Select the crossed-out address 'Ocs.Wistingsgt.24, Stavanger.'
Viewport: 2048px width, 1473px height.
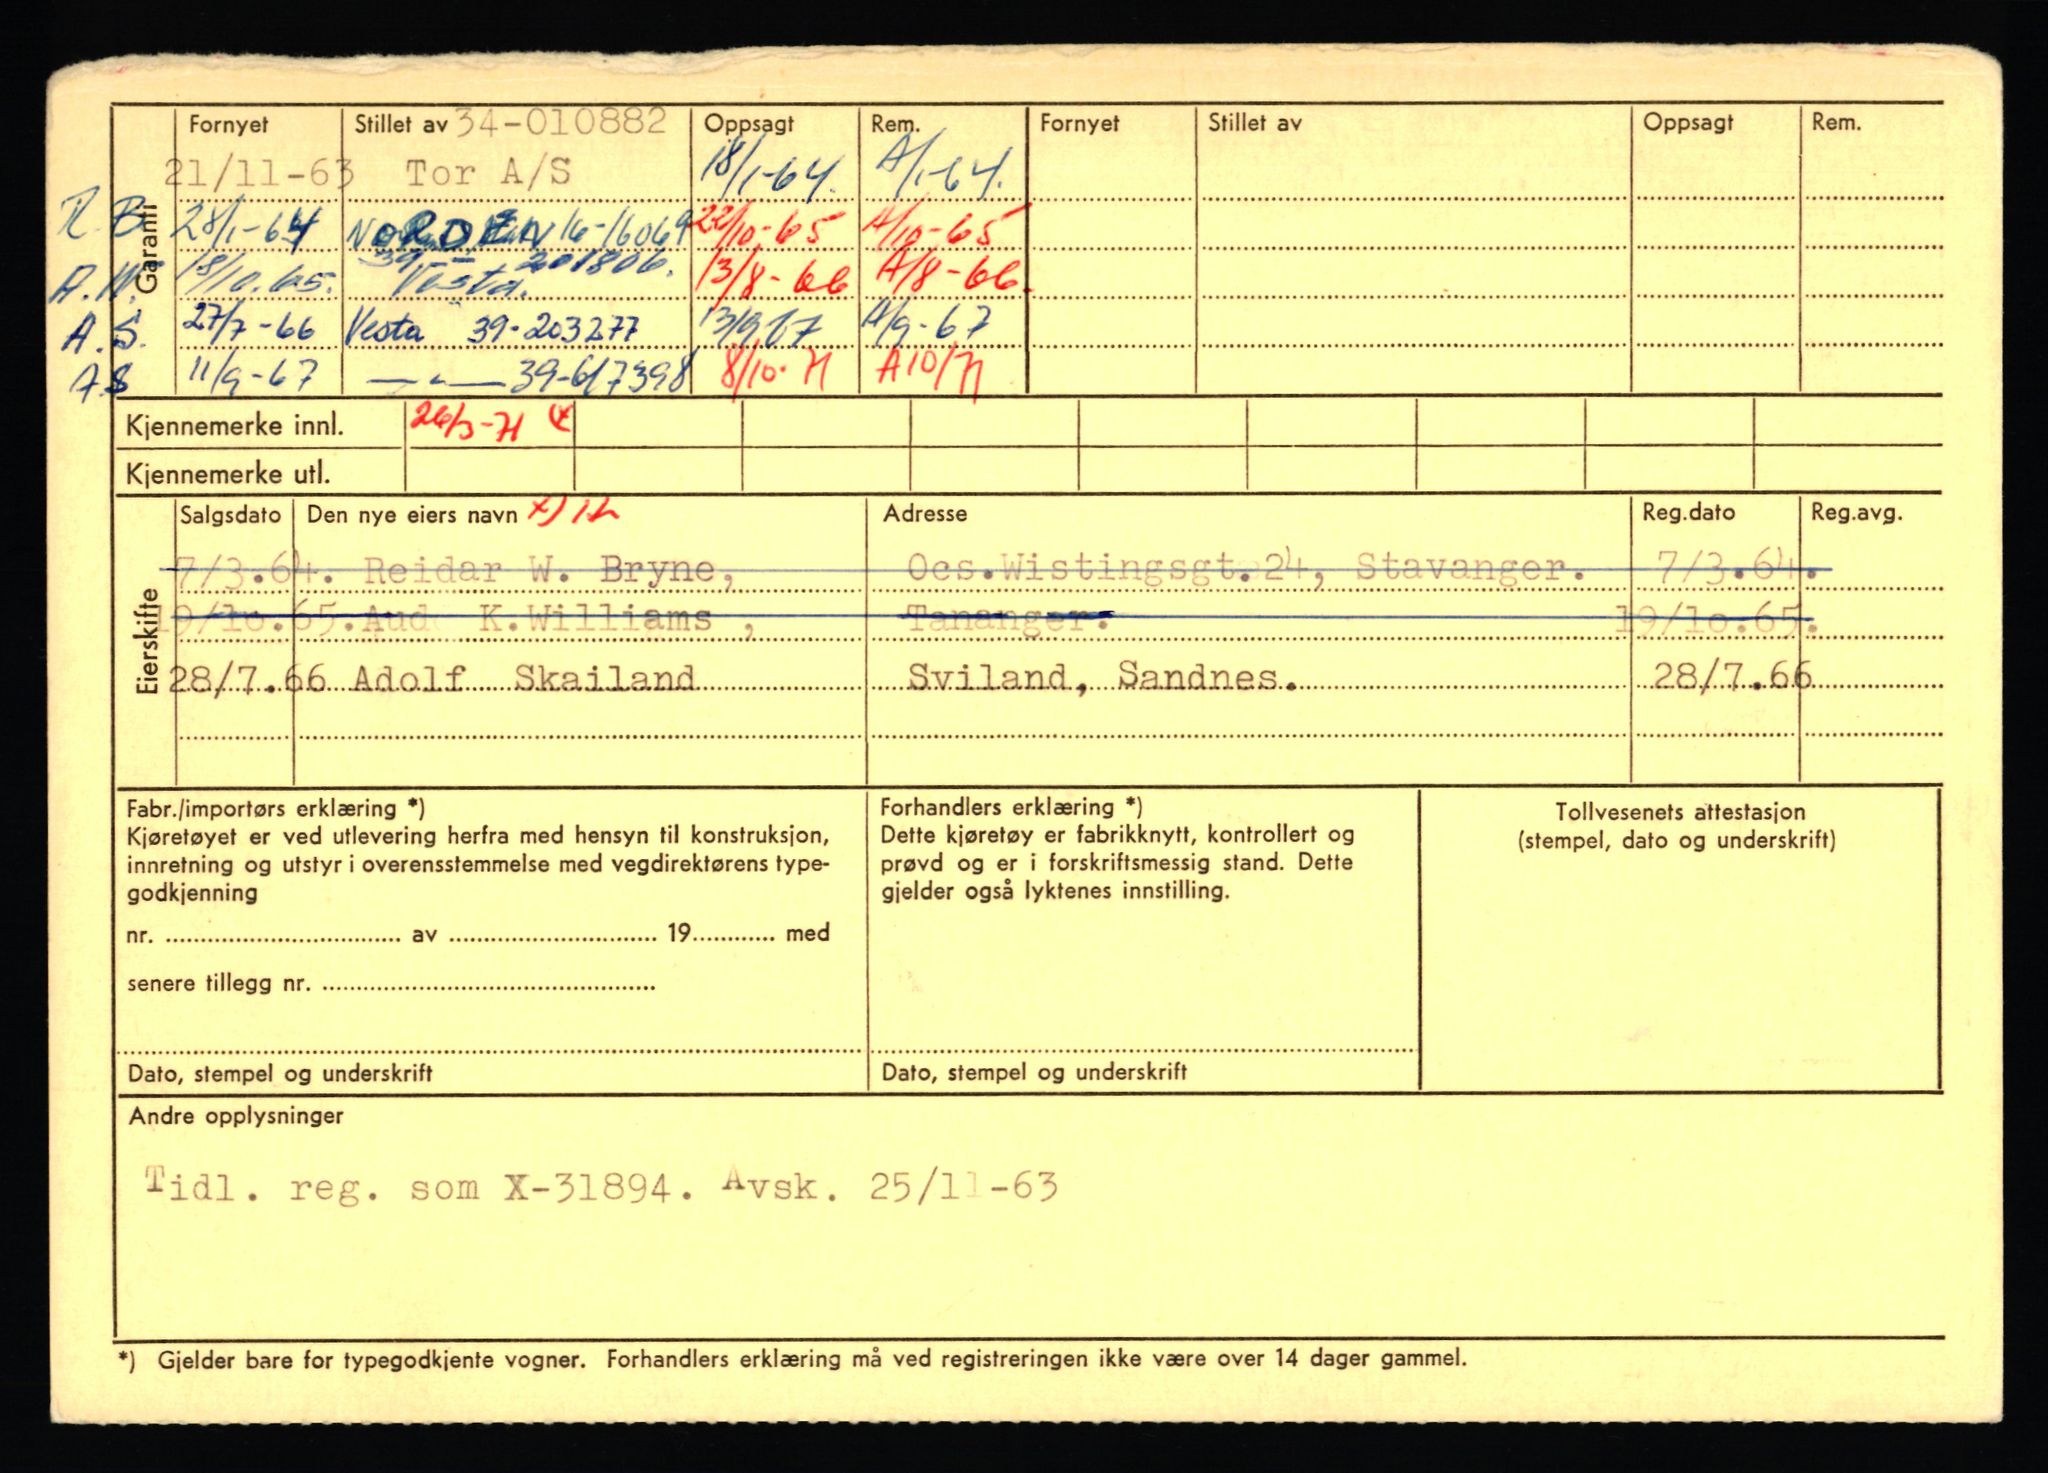(1245, 569)
